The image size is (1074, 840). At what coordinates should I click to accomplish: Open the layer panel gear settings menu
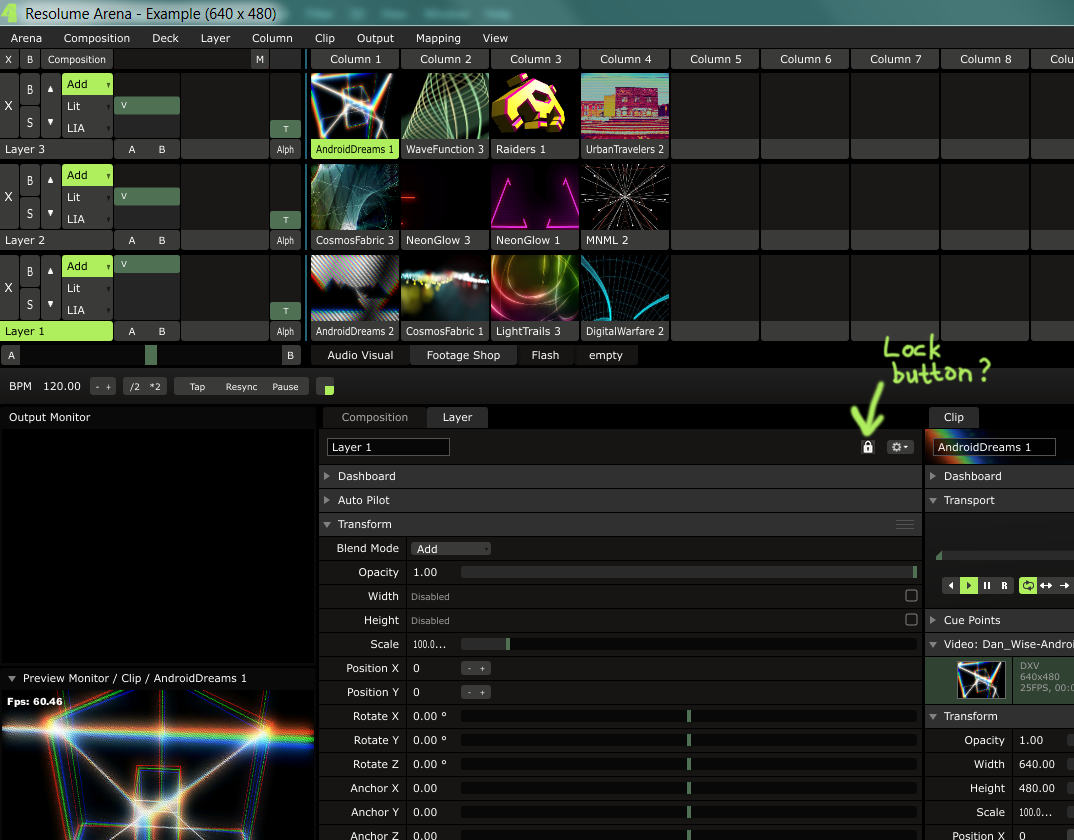(900, 447)
